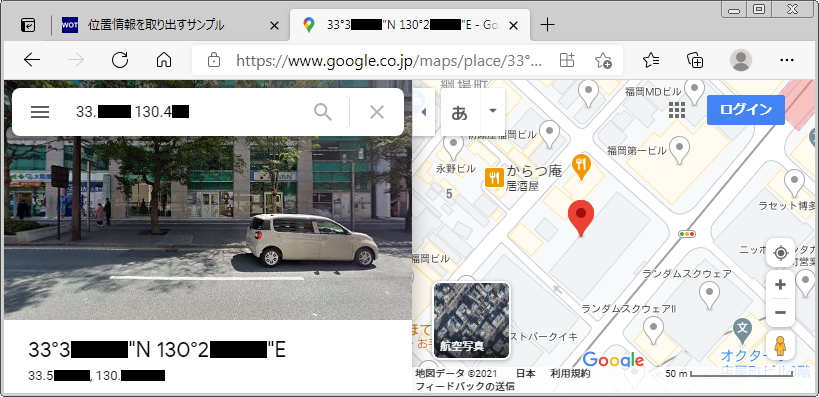Click the address bar URL field
This screenshot has height=397, width=819.
coord(389,61)
